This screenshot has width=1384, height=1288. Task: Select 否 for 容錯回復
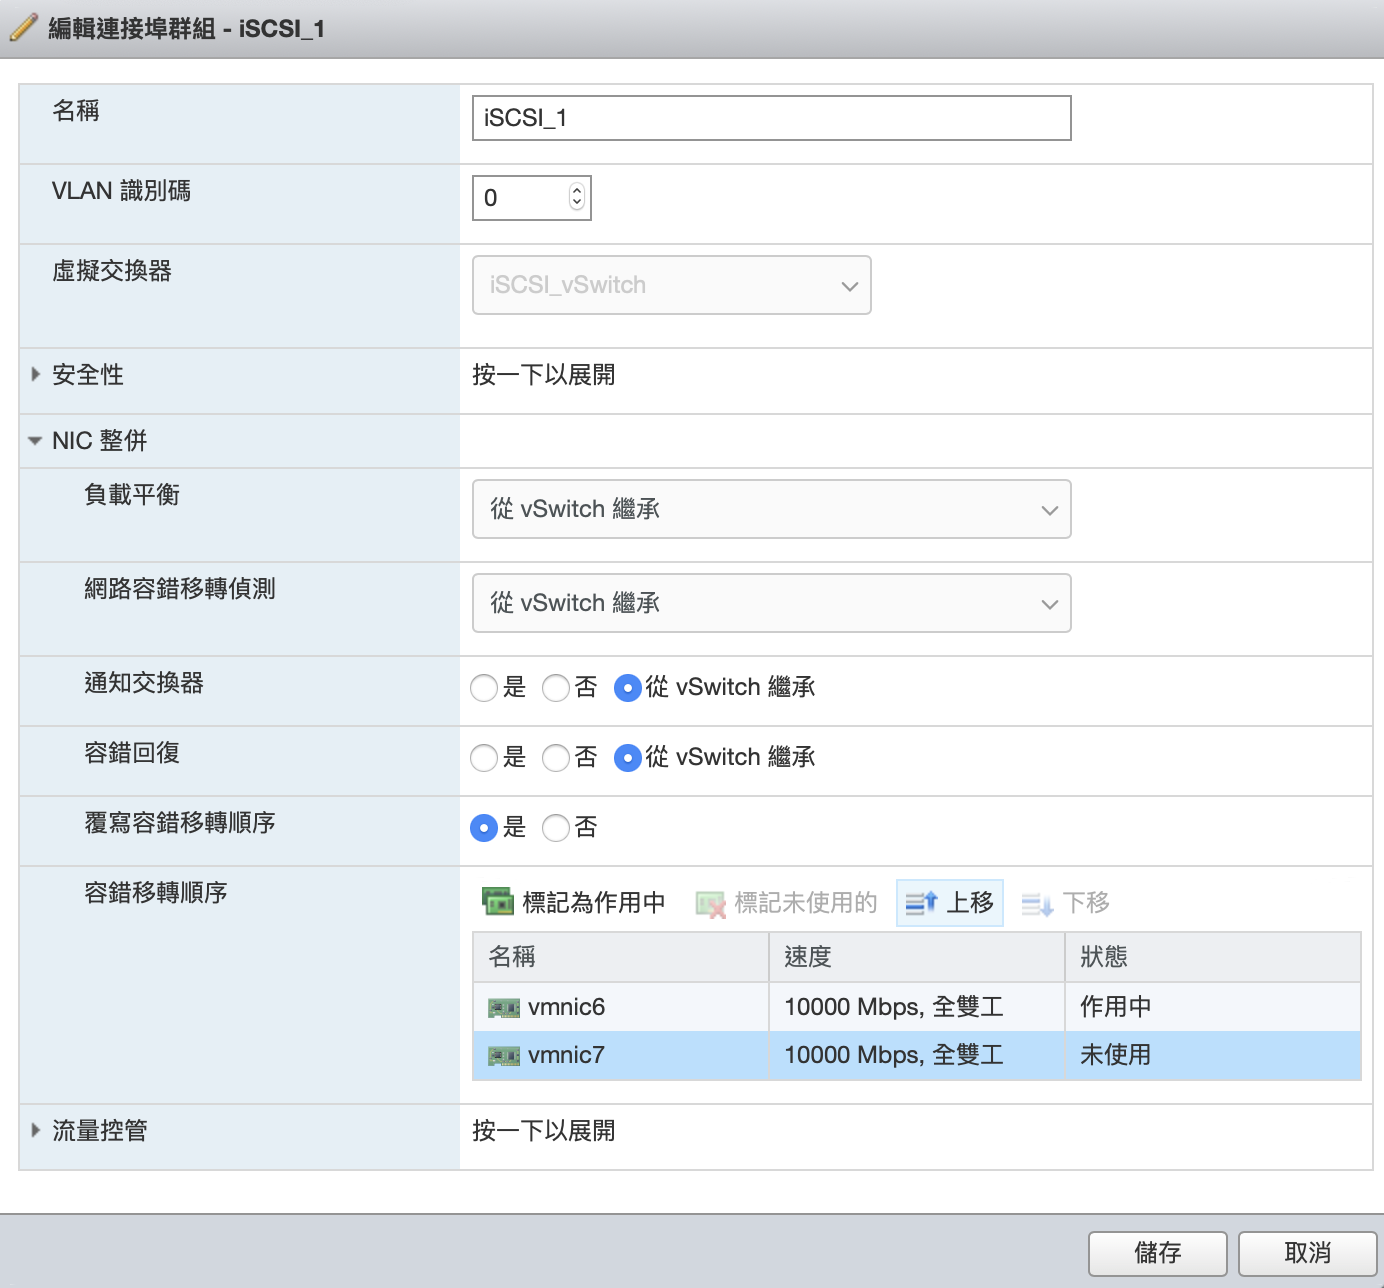(x=556, y=758)
